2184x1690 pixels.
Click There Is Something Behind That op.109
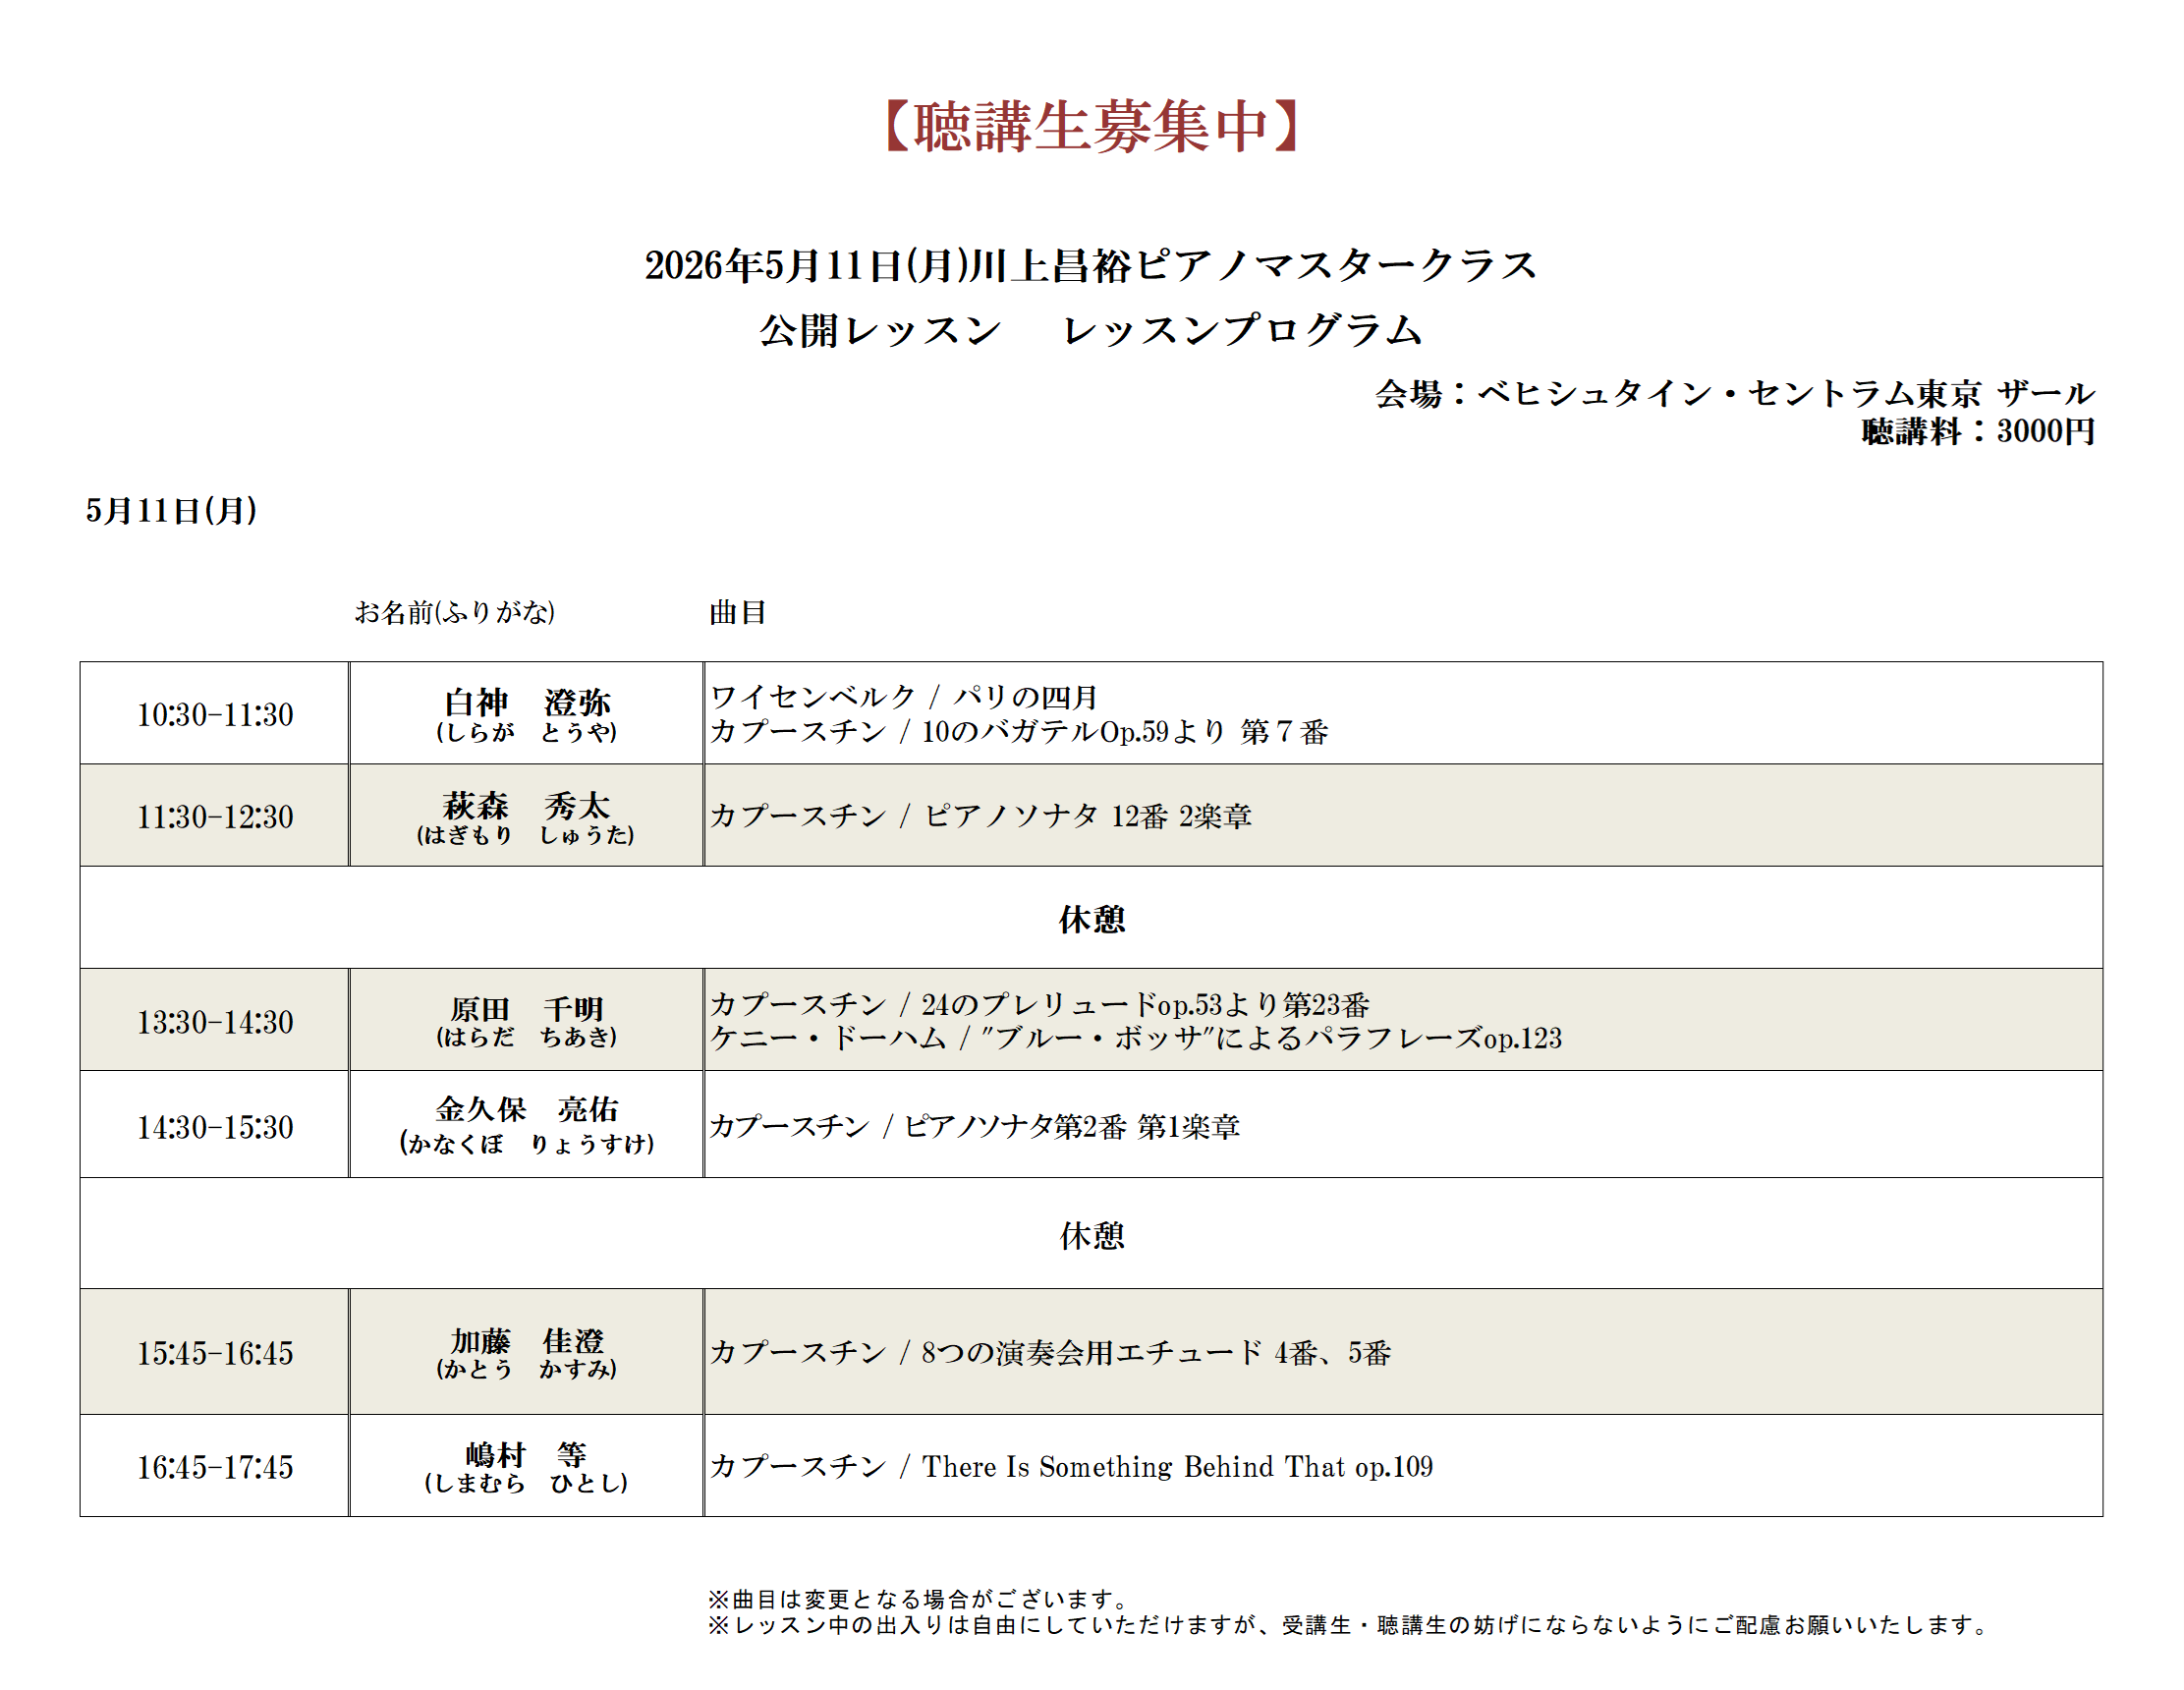[1176, 1467]
